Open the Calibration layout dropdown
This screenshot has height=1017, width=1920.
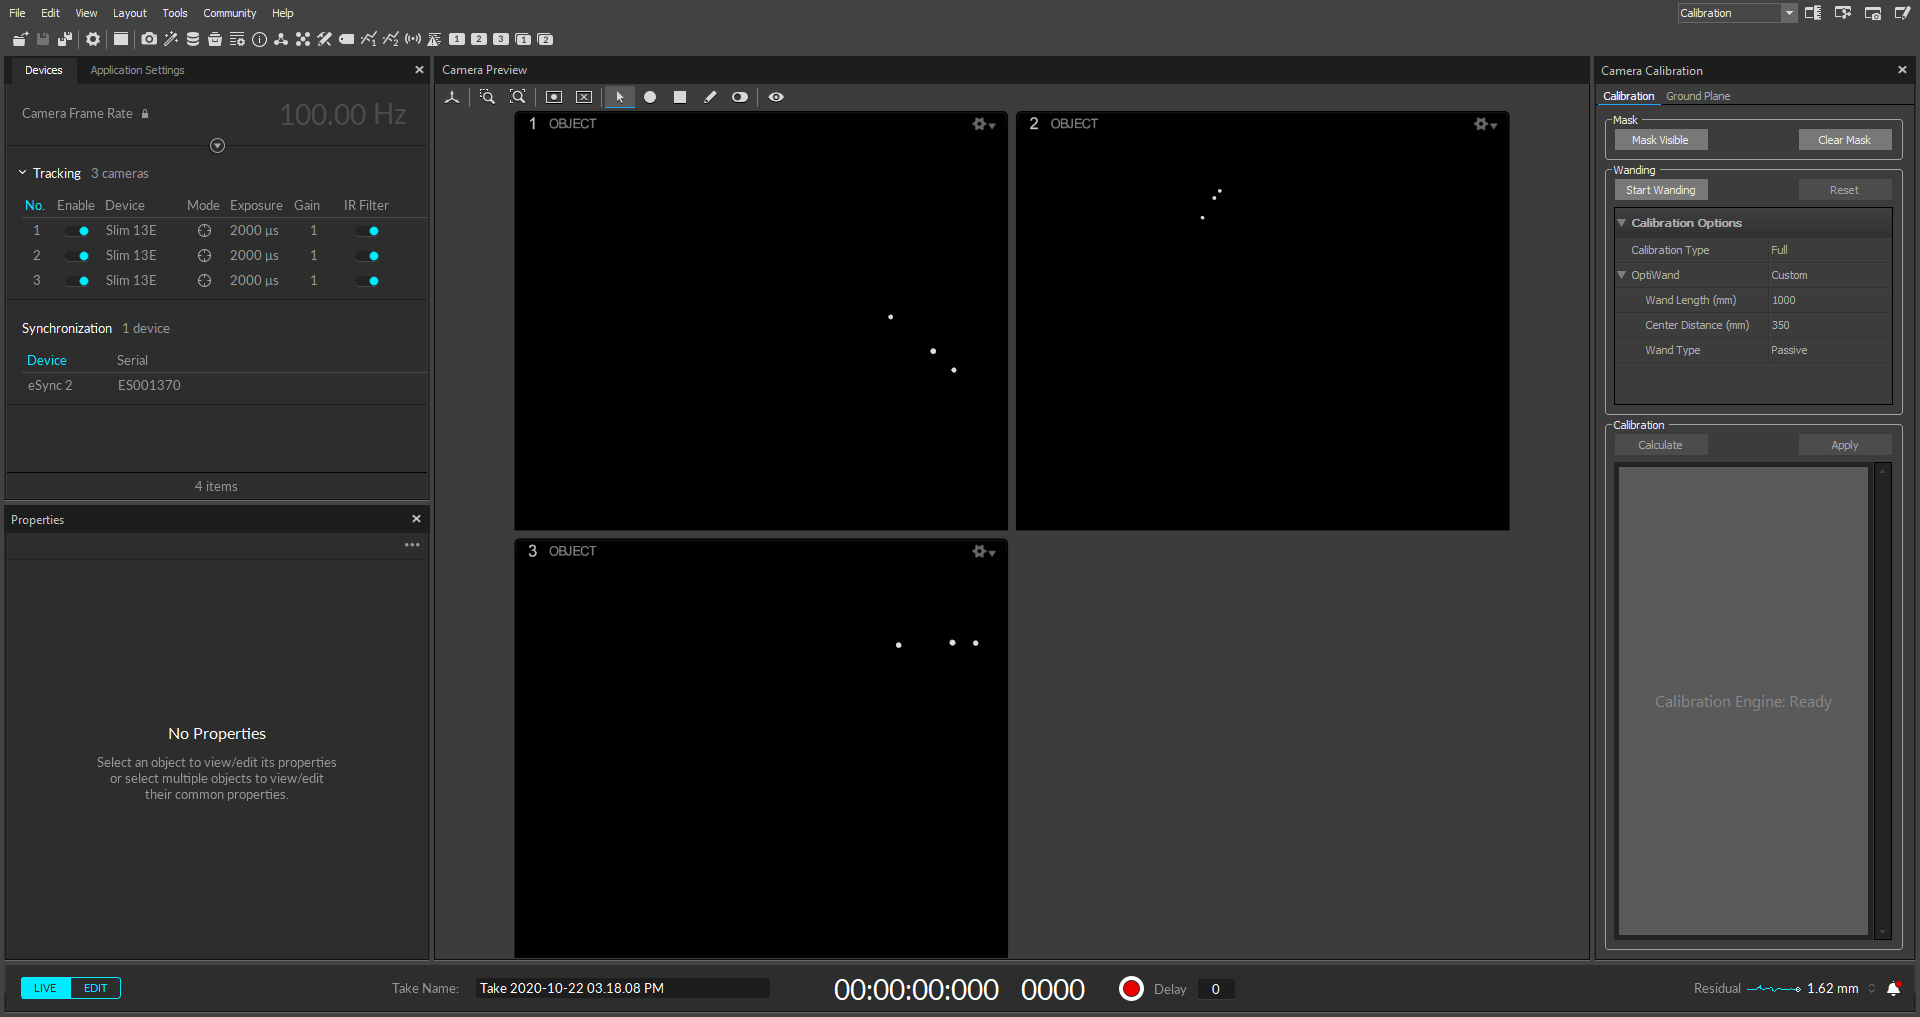point(1789,13)
